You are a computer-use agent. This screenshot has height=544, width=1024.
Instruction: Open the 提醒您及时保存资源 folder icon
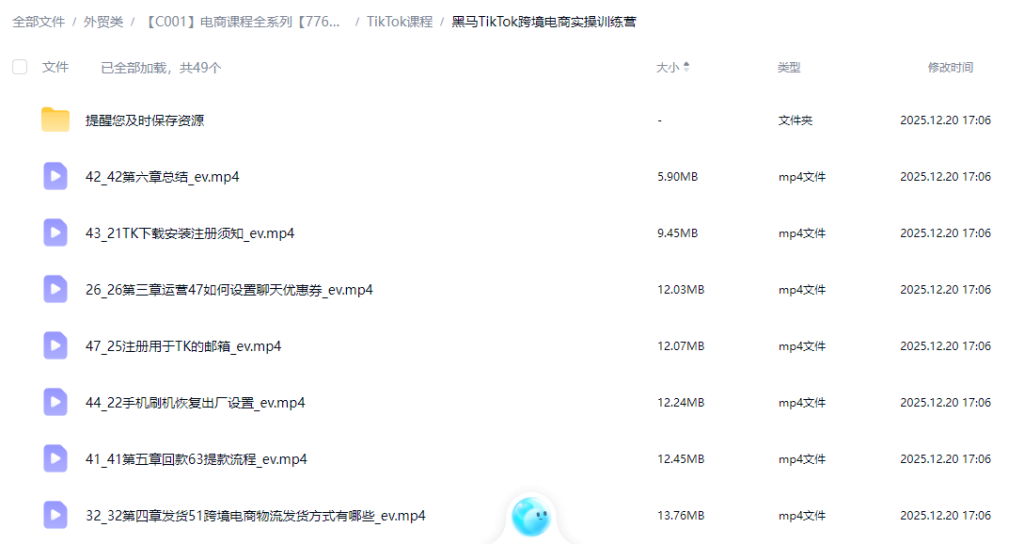(x=55, y=120)
